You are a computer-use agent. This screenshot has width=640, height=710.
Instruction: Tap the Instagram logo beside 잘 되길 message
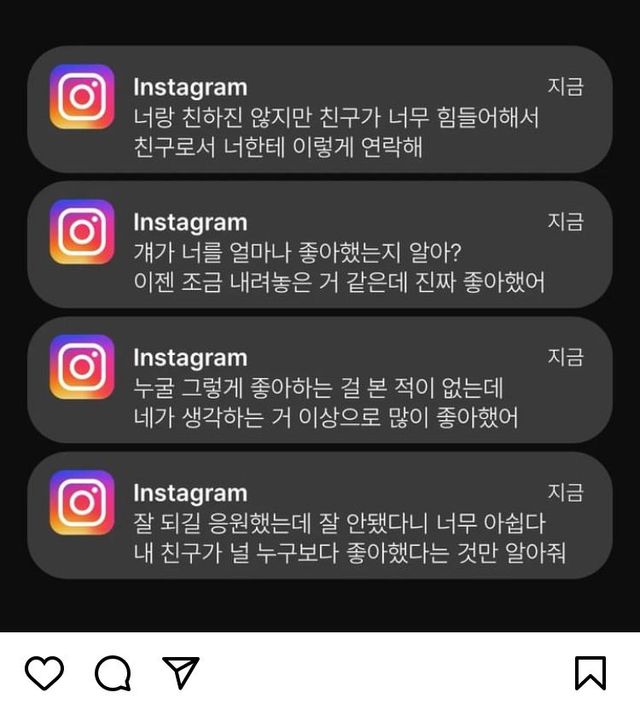[82, 502]
